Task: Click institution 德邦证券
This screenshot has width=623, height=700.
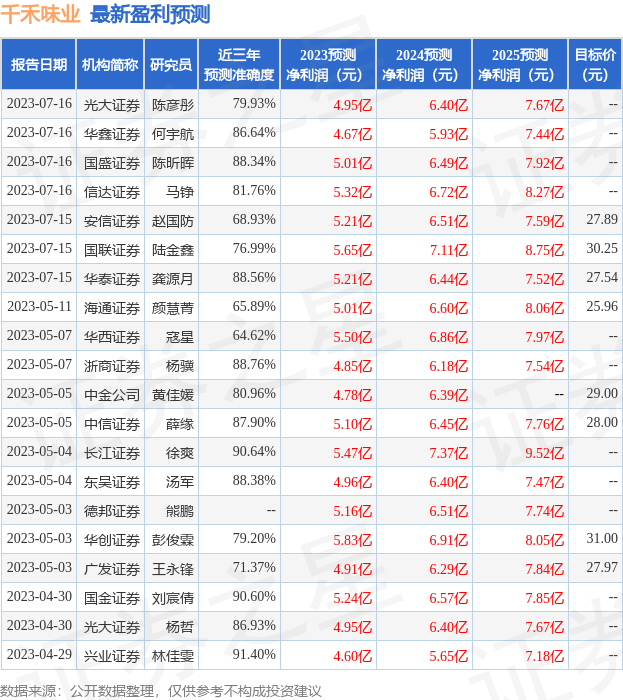Action: coord(112,511)
